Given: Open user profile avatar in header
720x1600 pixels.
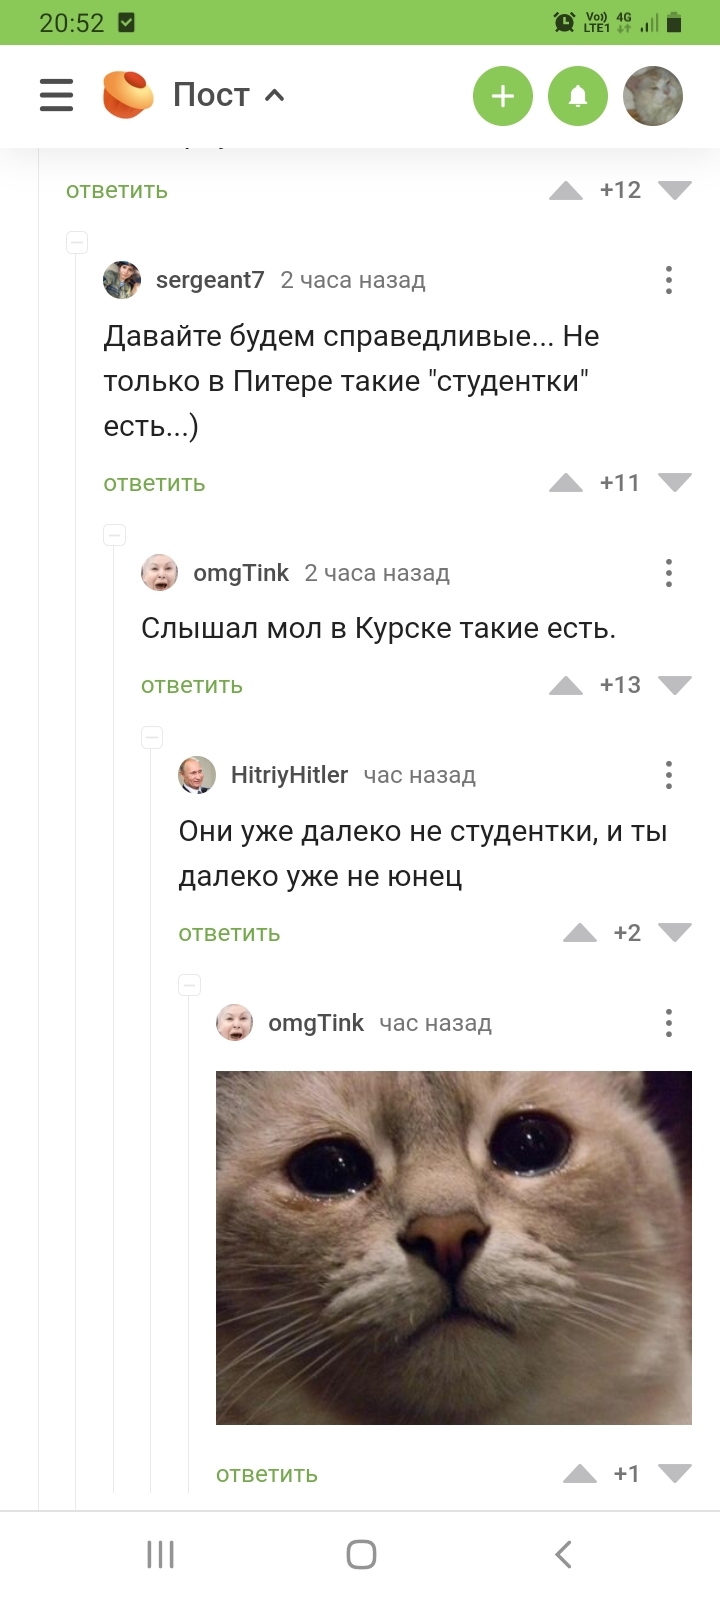Looking at the screenshot, I should pos(653,96).
